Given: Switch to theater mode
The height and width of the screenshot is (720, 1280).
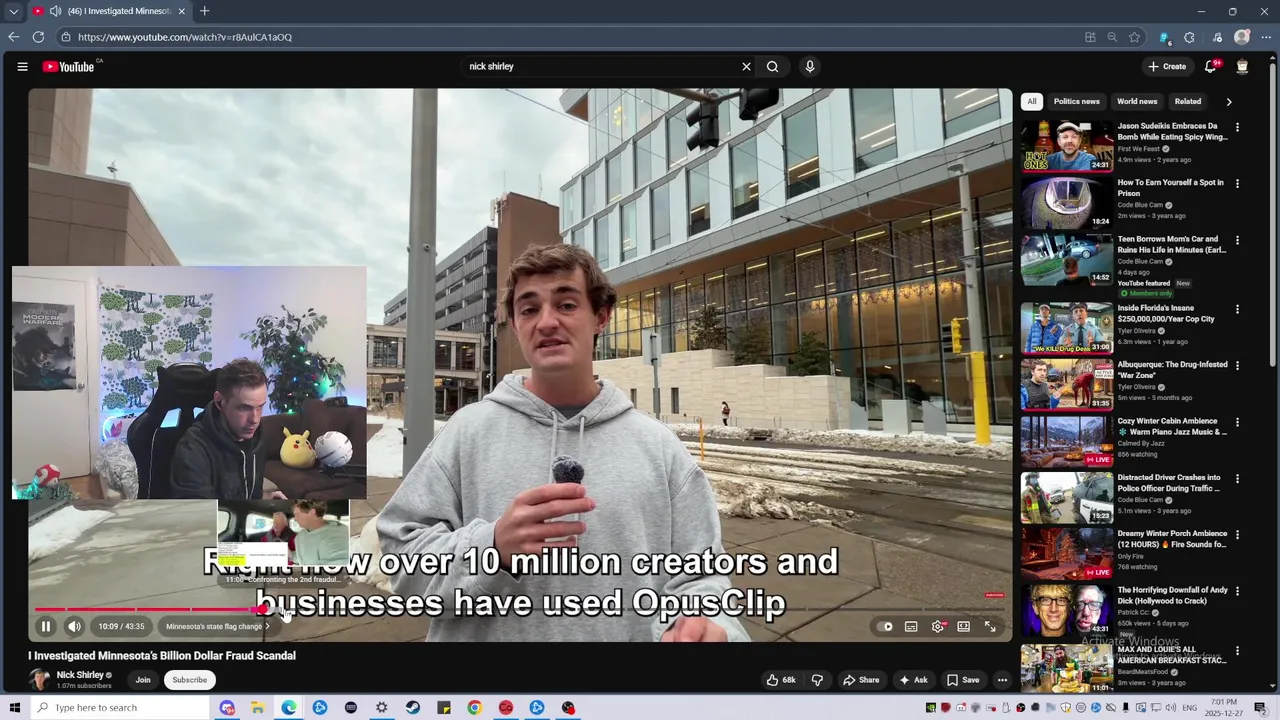Looking at the screenshot, I should click(964, 627).
